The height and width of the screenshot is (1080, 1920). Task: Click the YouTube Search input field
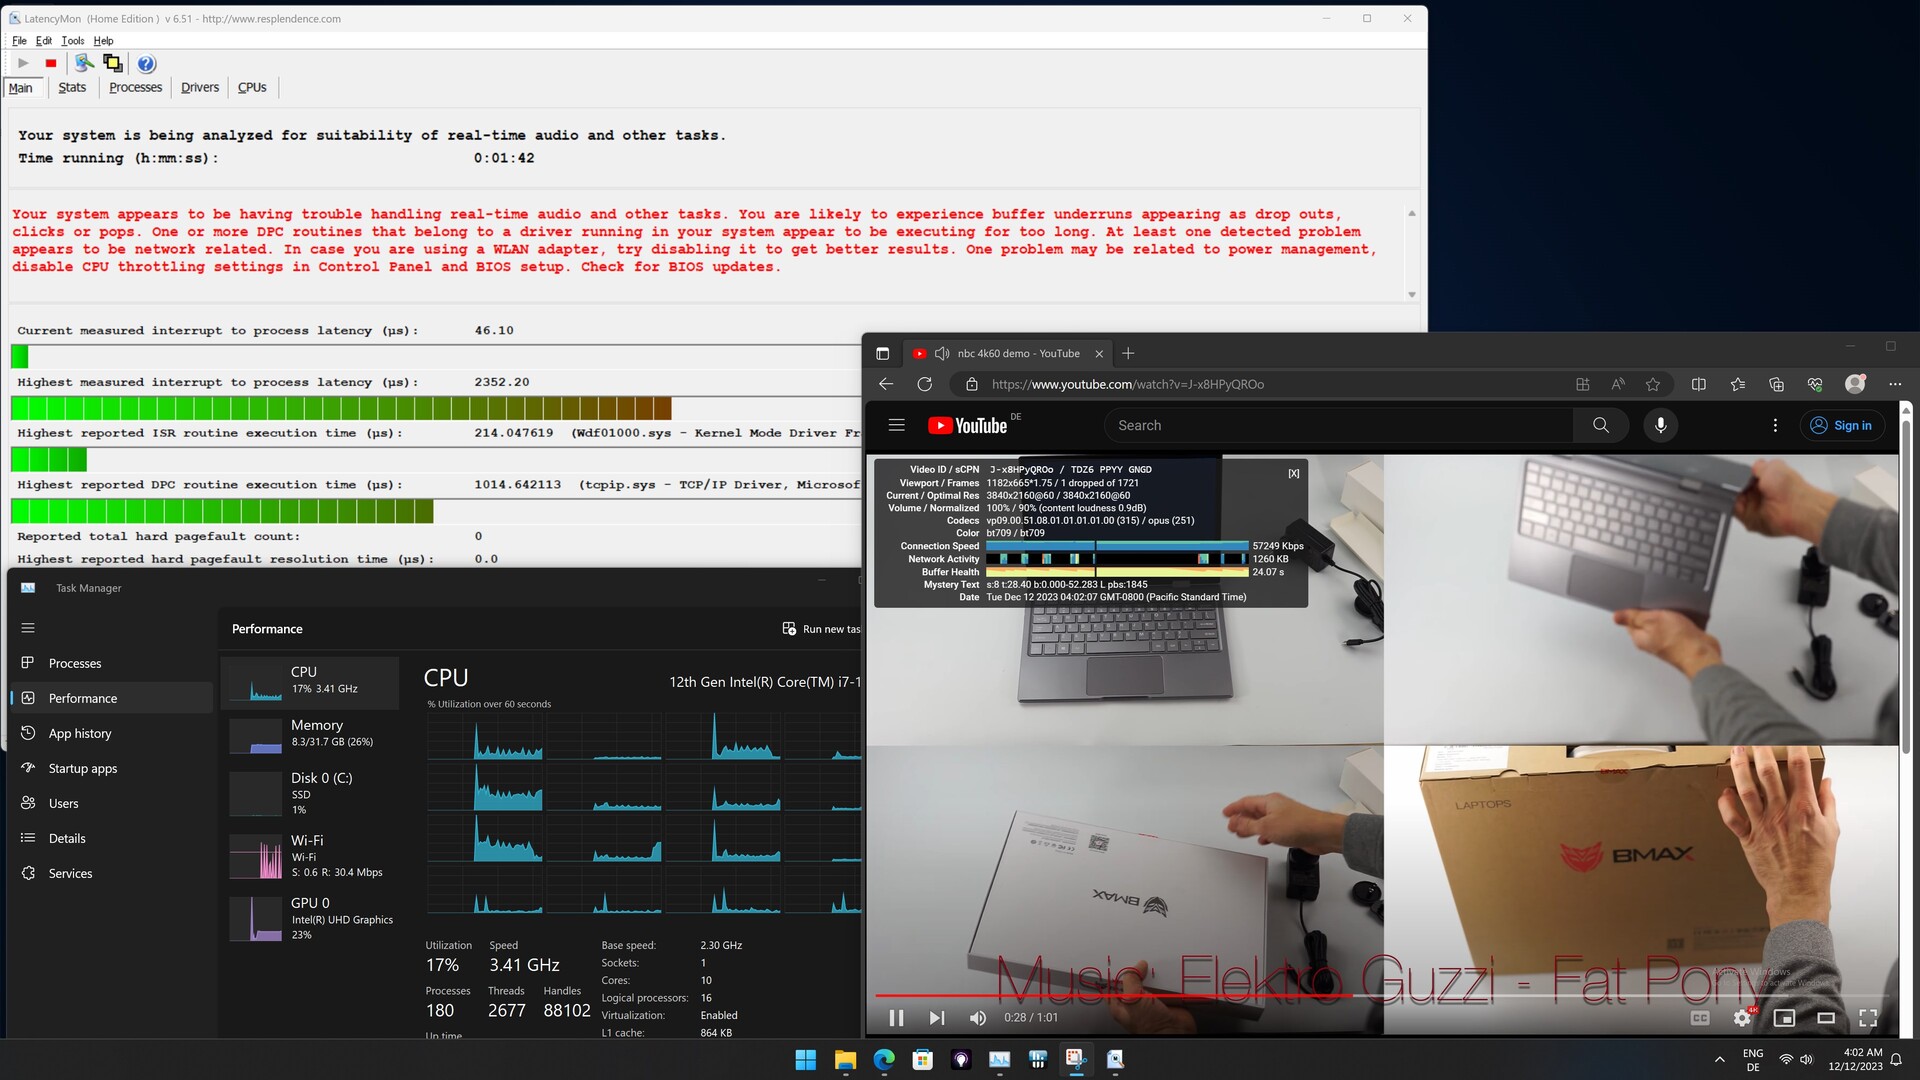(x=1338, y=425)
